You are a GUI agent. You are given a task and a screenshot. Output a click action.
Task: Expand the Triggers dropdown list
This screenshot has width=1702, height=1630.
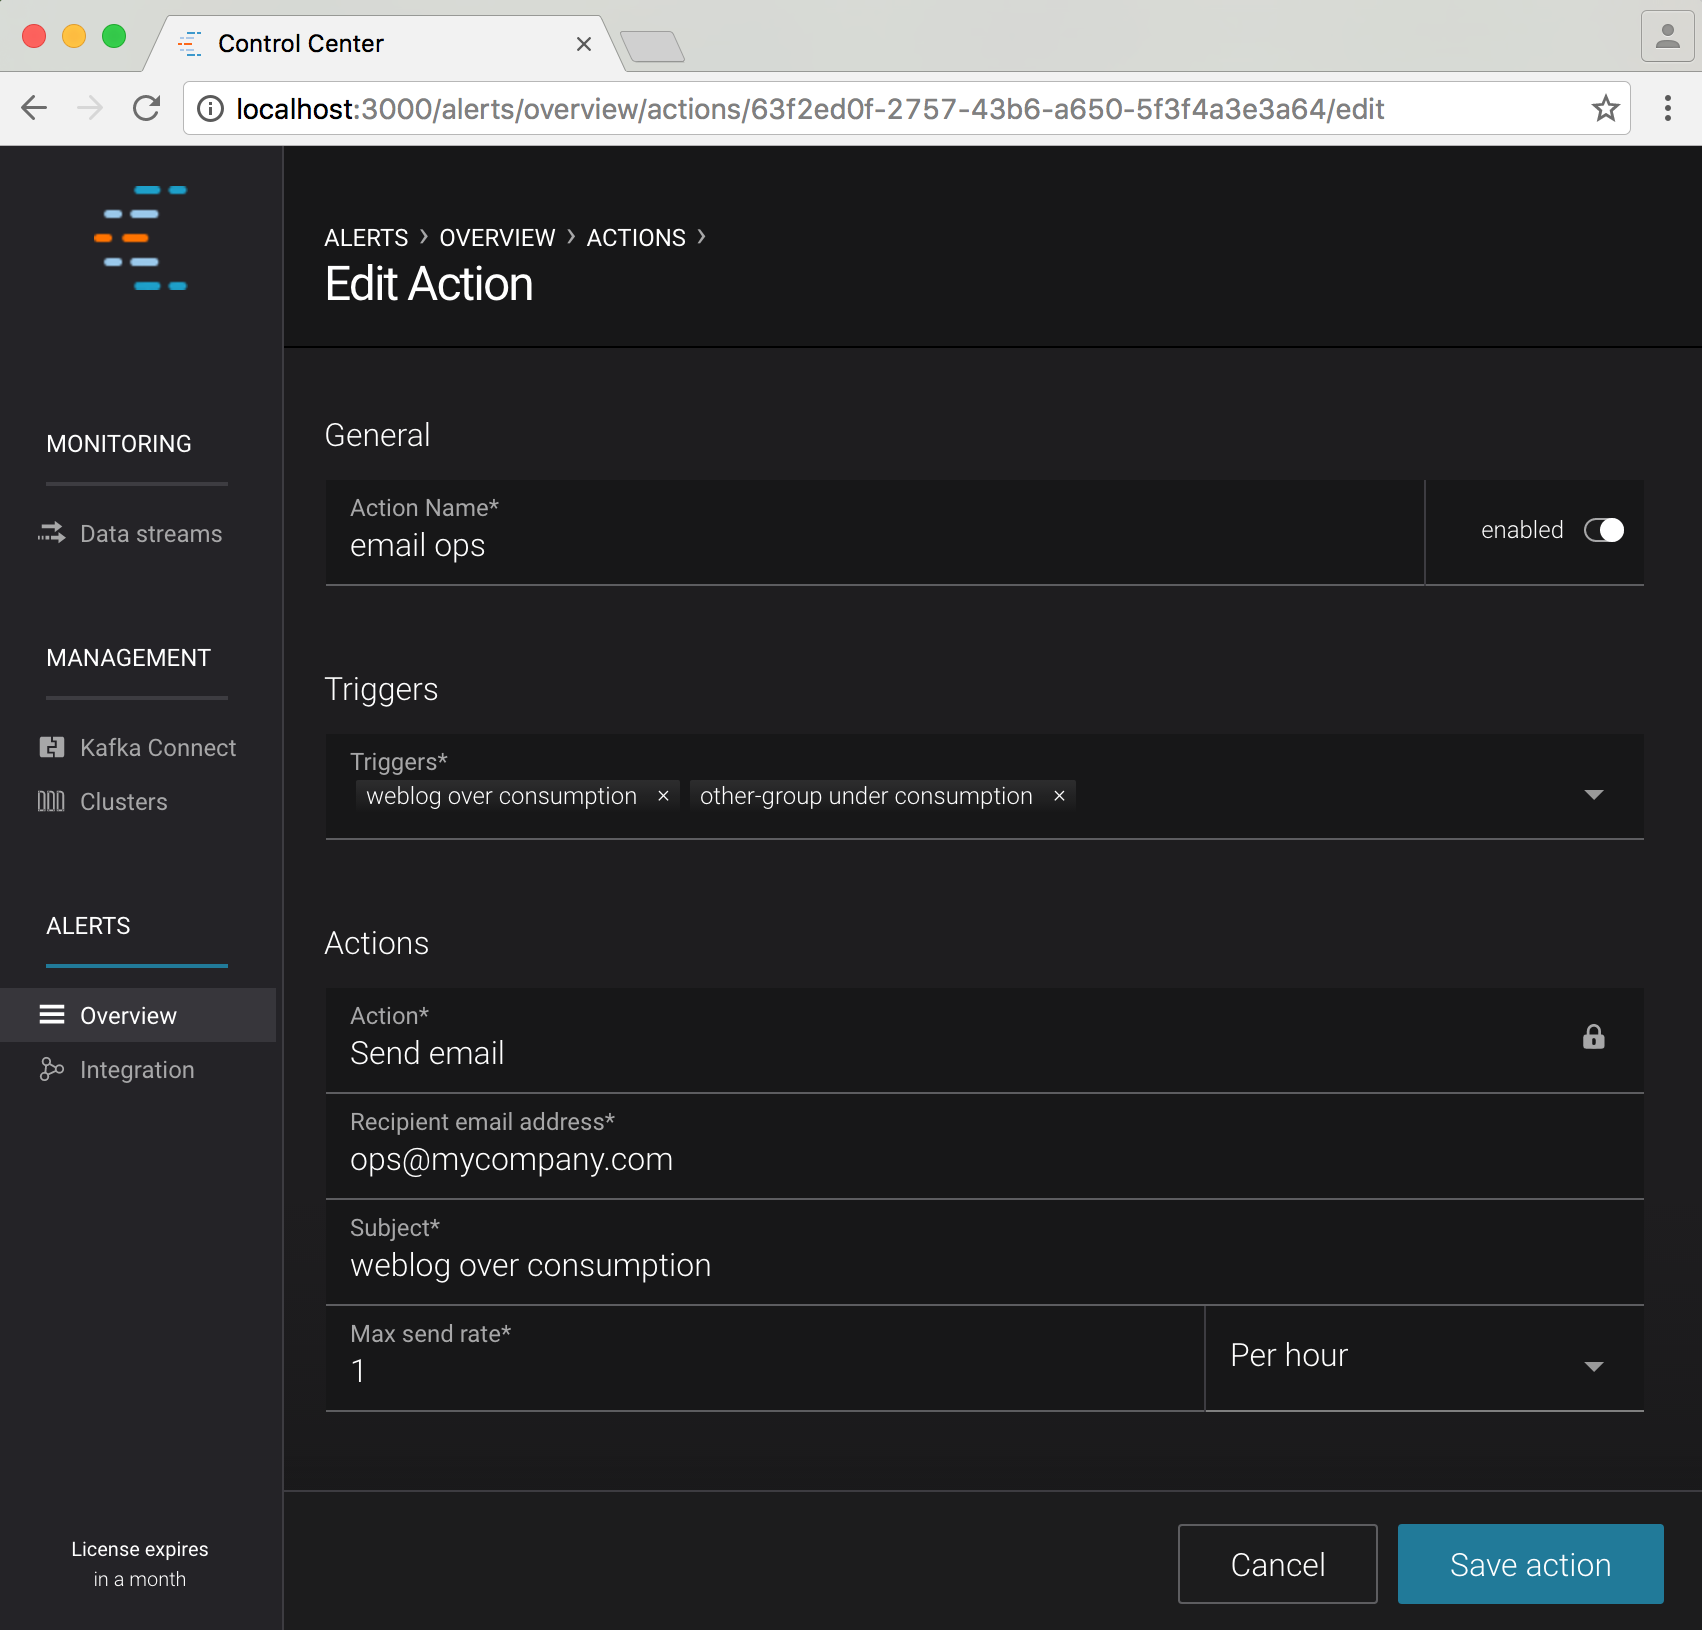click(x=1593, y=795)
